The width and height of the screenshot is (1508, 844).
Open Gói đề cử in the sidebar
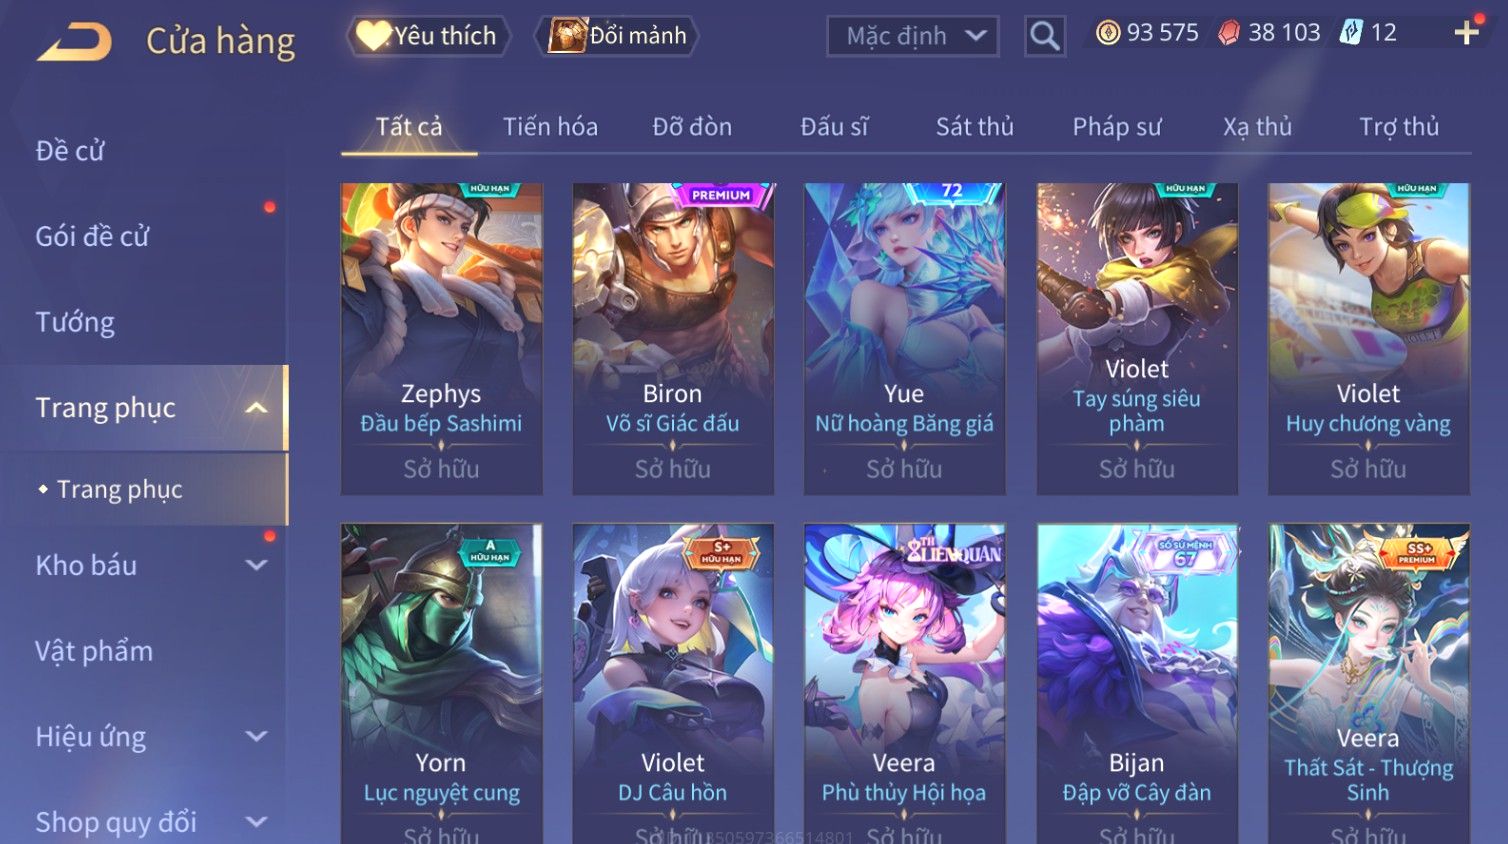(92, 237)
